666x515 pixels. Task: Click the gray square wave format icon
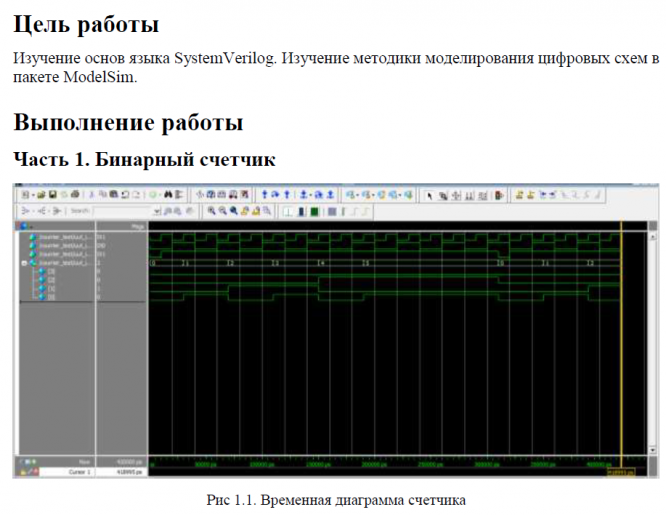pyautogui.click(x=332, y=211)
